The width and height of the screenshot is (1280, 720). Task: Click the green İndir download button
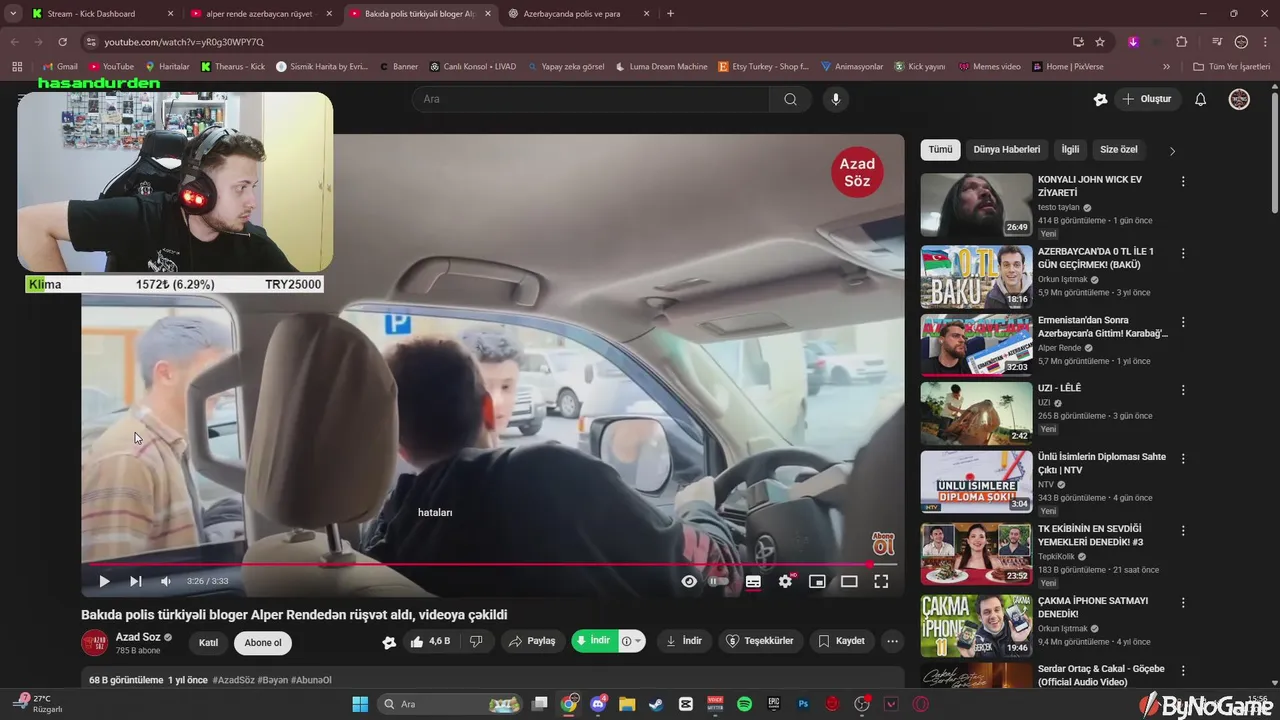pyautogui.click(x=594, y=641)
